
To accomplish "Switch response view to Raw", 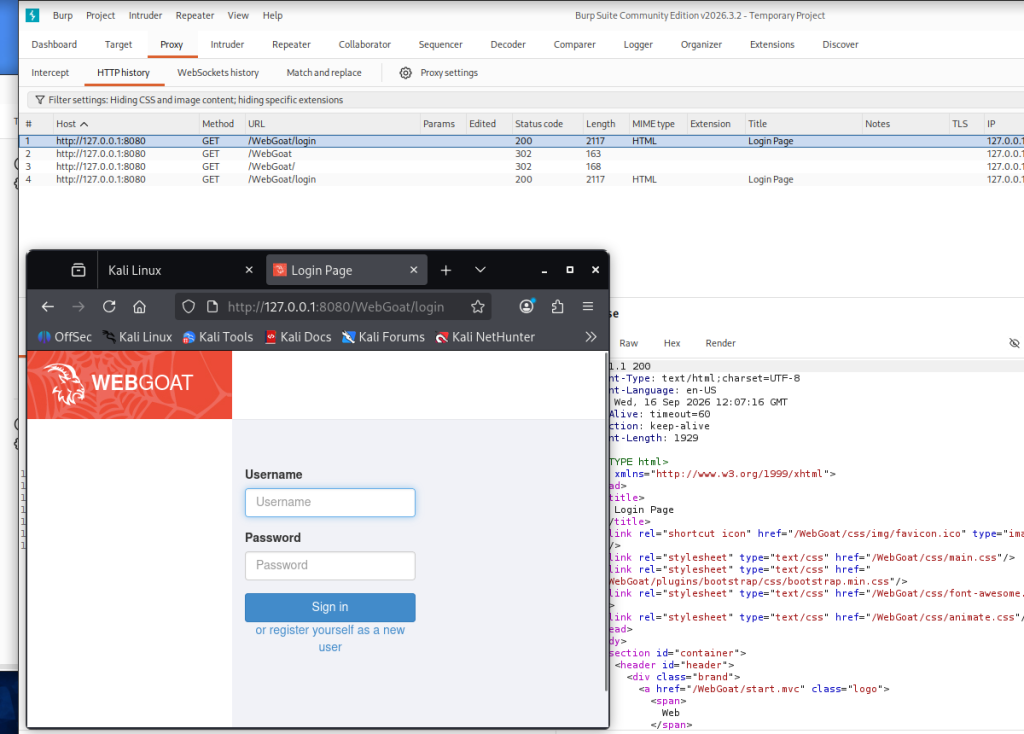I will (628, 343).
